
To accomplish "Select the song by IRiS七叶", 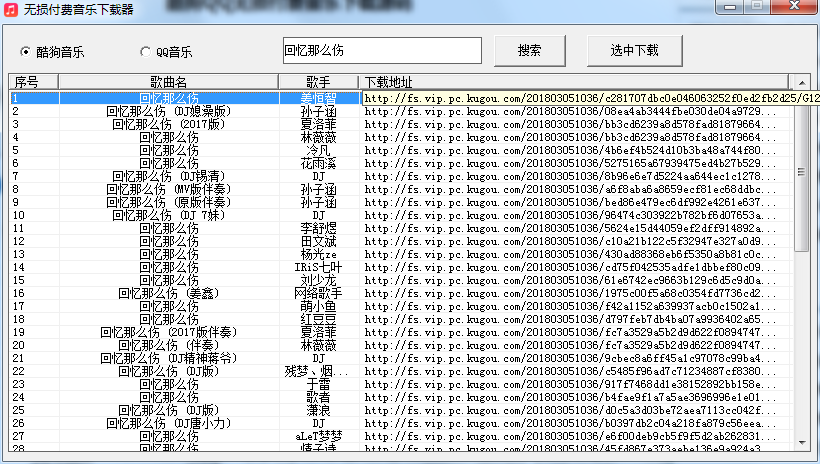I will coord(318,267).
